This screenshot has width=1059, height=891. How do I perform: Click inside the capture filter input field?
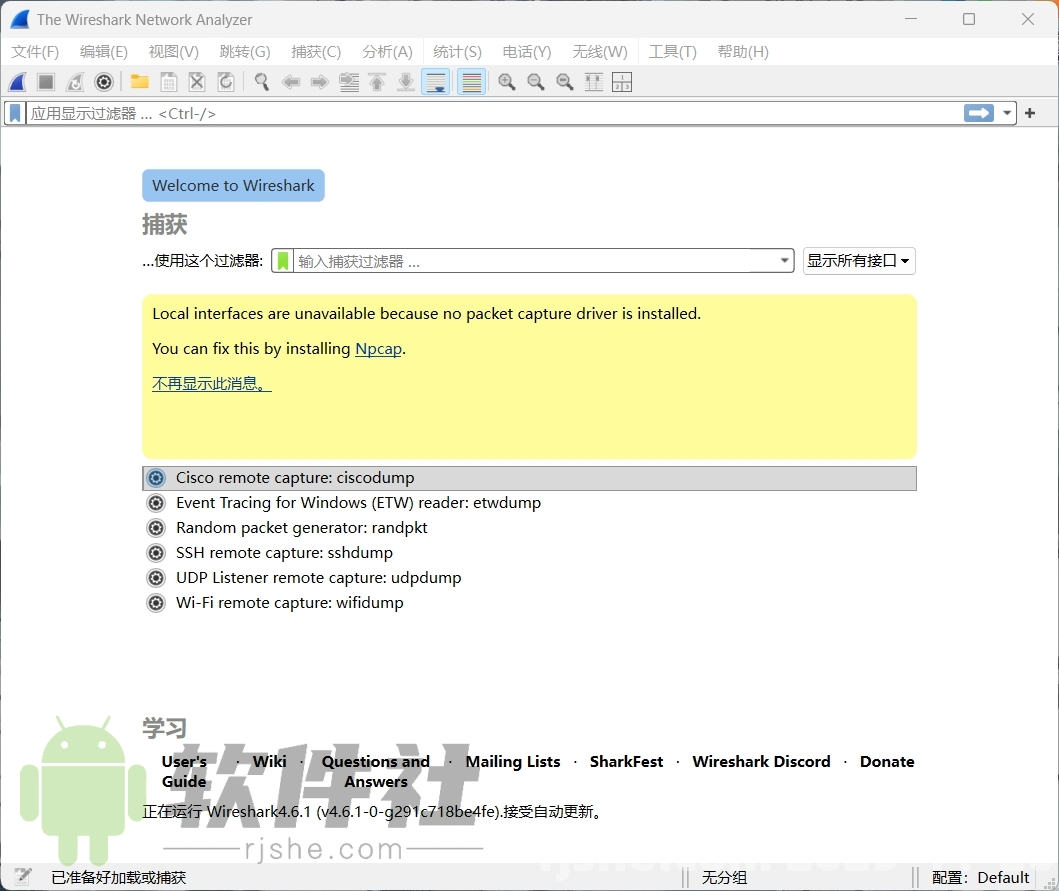pos(530,260)
